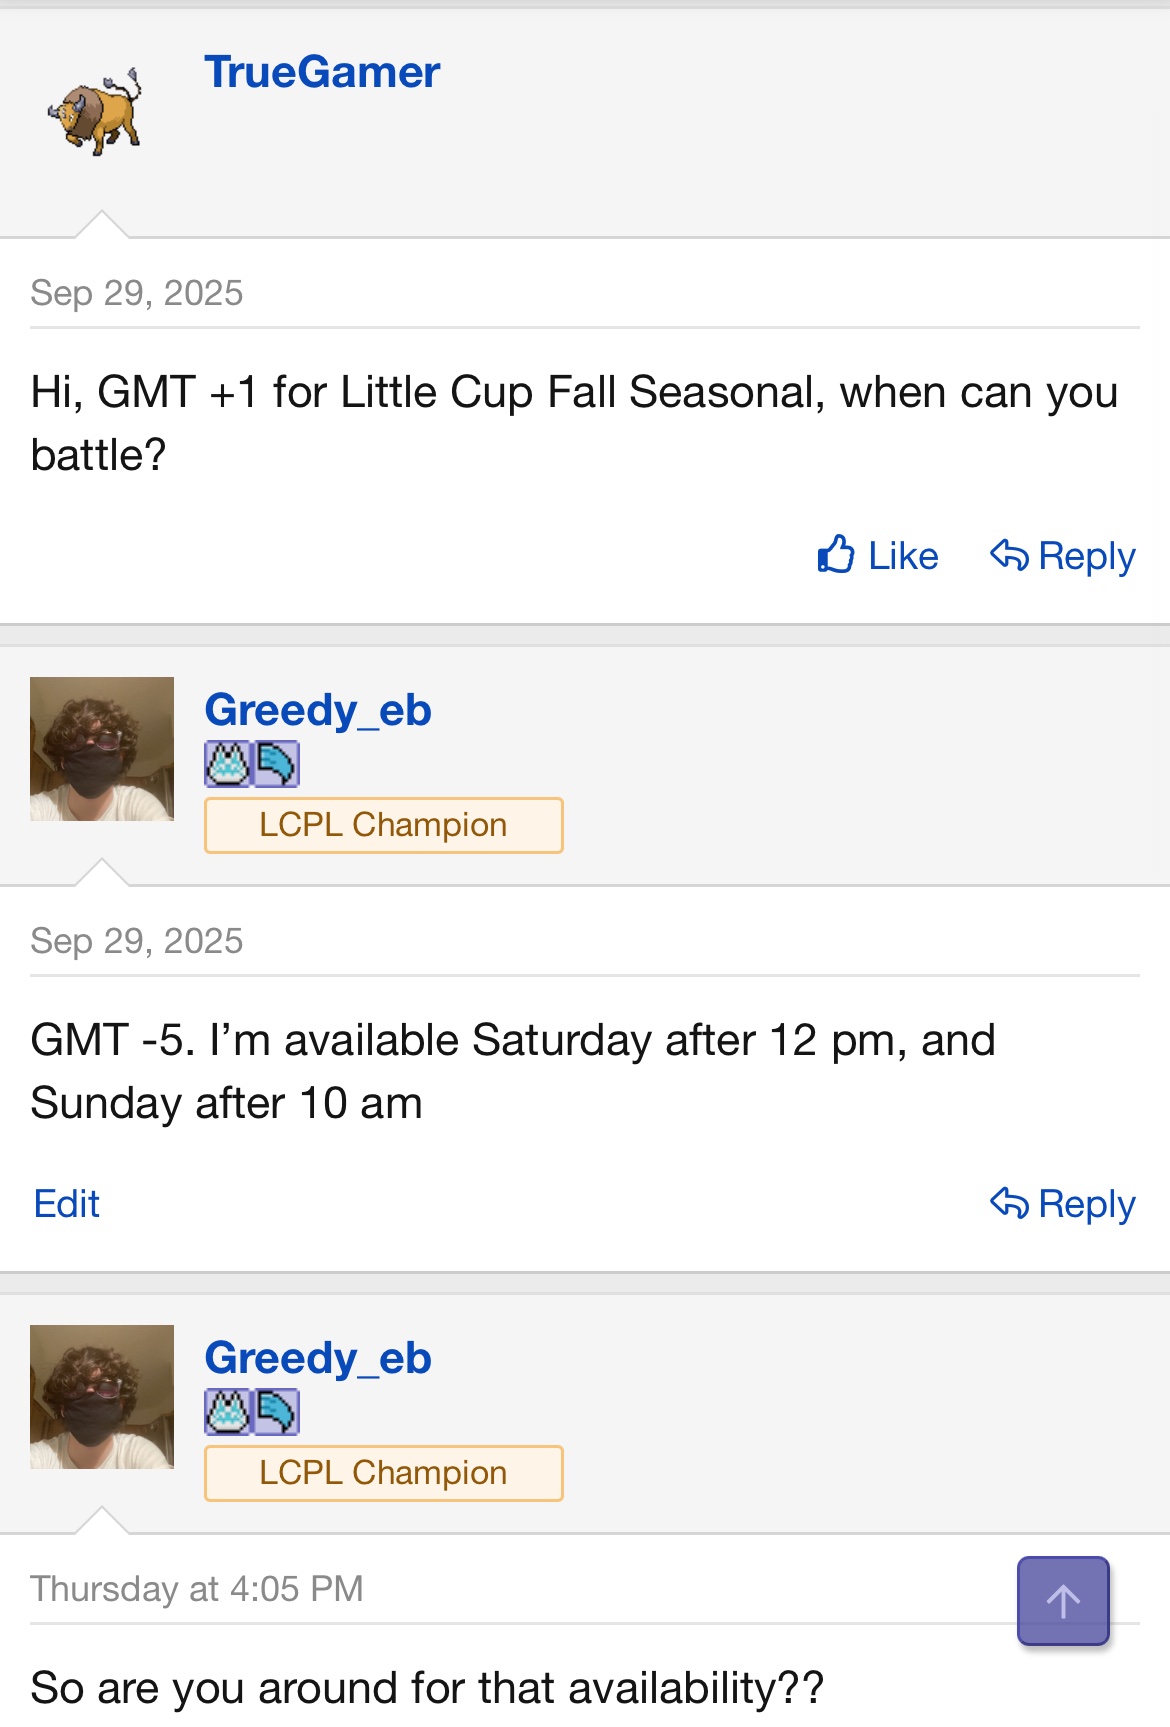Screen dimensions: 1170x1727
Task: Open the Thursday at 4:05 PM timestamp
Action: (x=197, y=1589)
